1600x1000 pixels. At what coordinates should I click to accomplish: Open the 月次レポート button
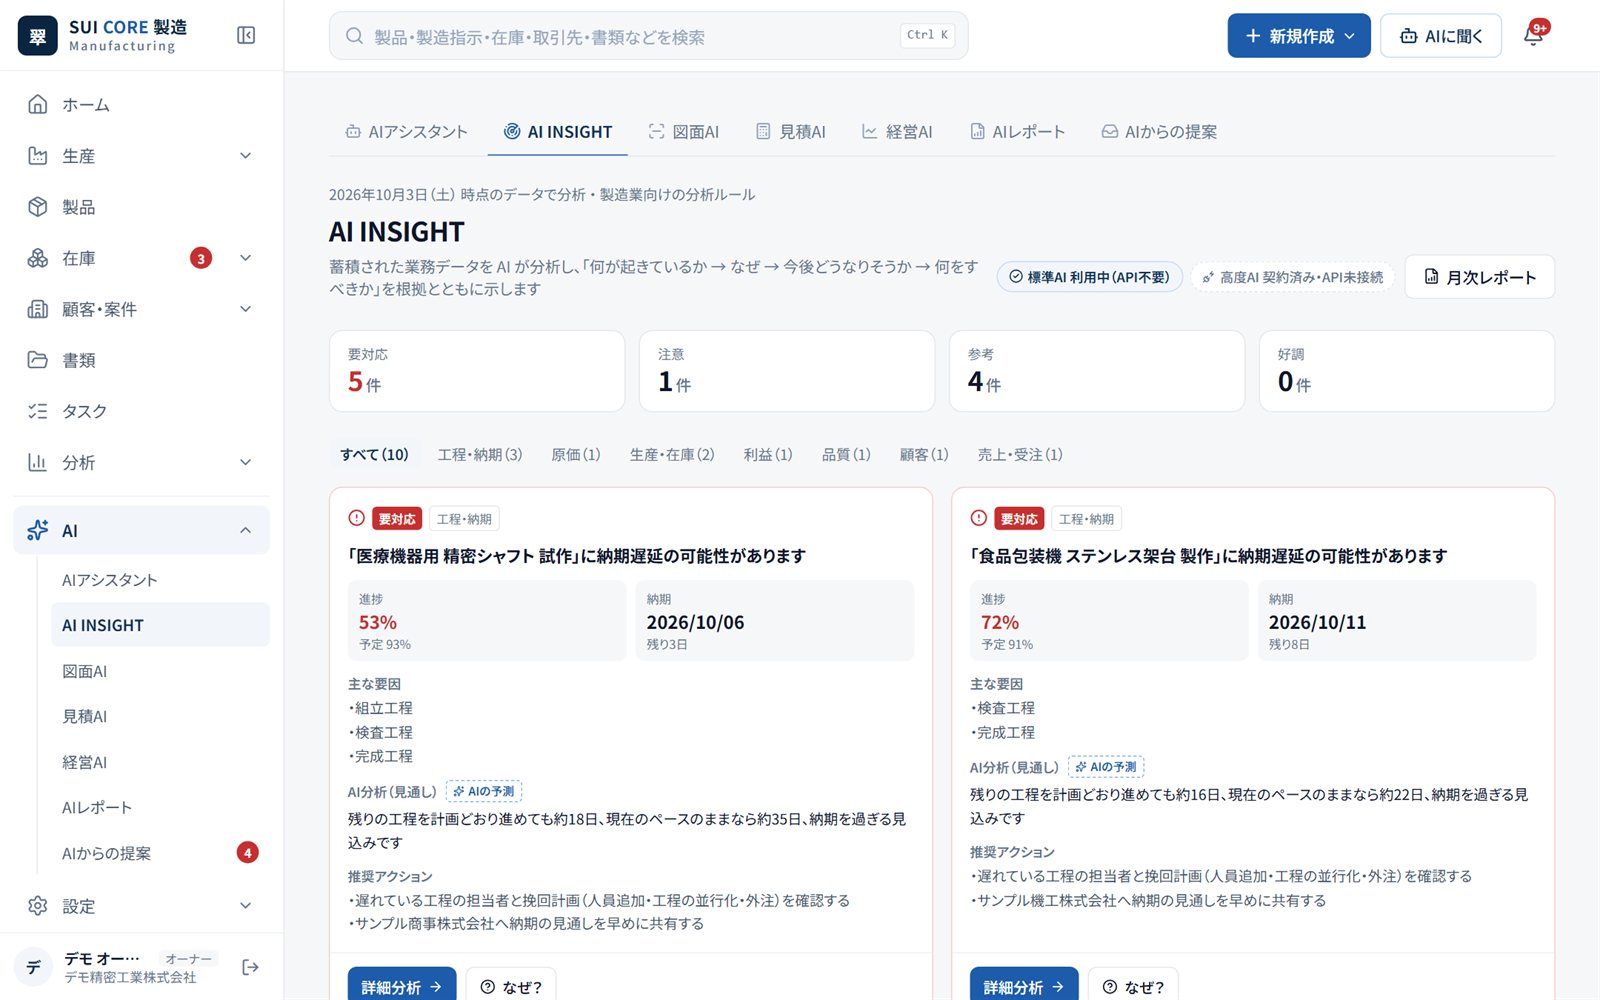click(x=1480, y=277)
